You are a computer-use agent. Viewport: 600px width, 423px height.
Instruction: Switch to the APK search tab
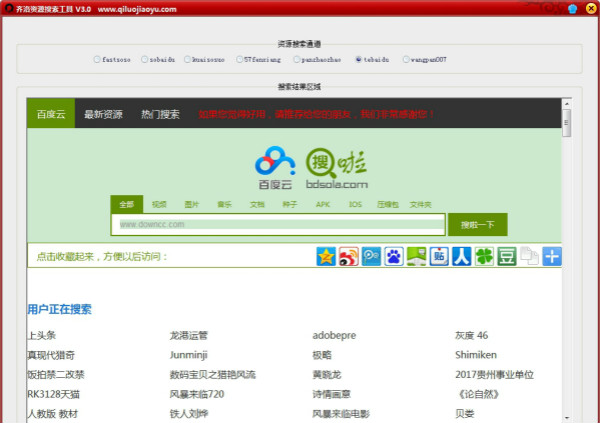coord(323,204)
